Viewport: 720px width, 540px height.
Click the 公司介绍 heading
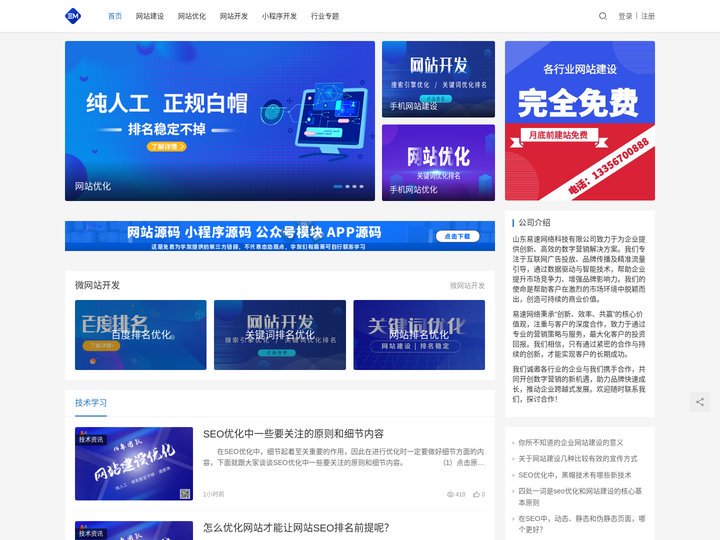click(x=534, y=223)
